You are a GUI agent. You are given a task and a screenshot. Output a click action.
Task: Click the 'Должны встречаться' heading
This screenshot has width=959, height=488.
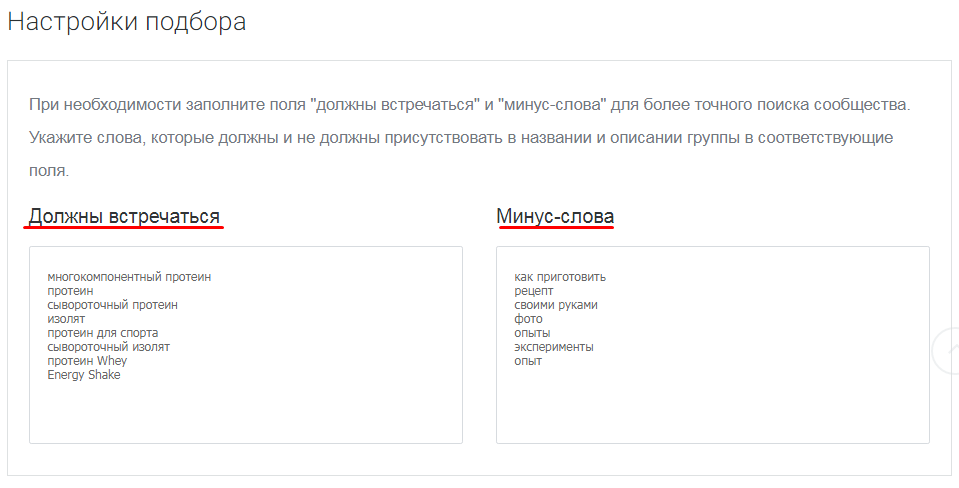click(x=124, y=216)
